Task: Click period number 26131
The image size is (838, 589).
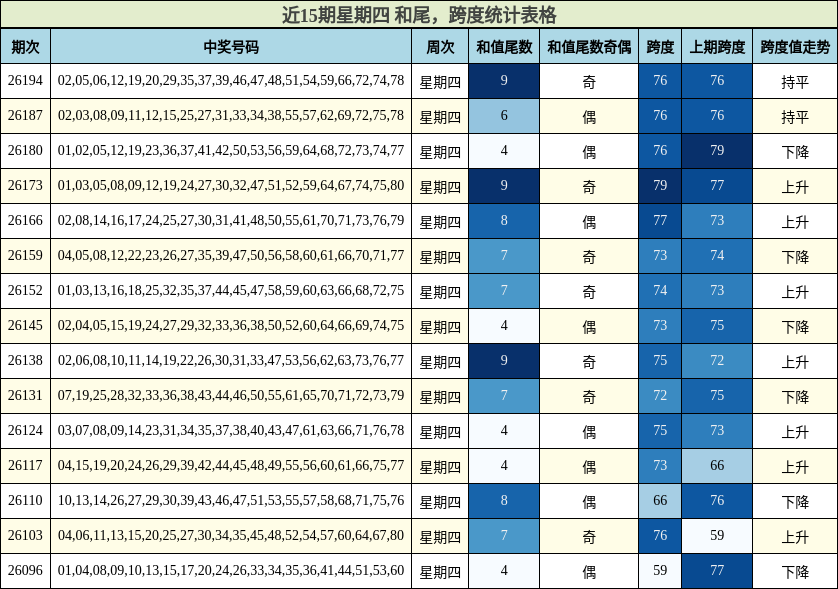Action: [x=25, y=396]
